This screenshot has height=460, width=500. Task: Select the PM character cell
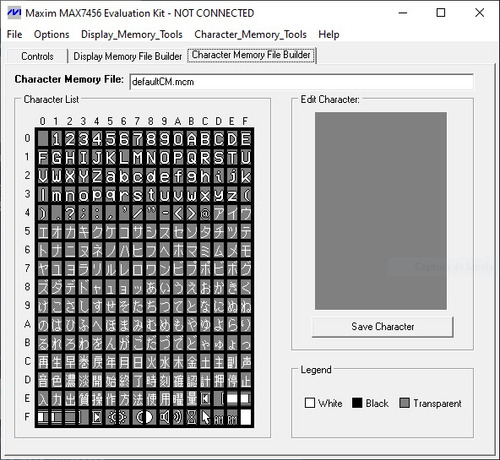tap(232, 417)
